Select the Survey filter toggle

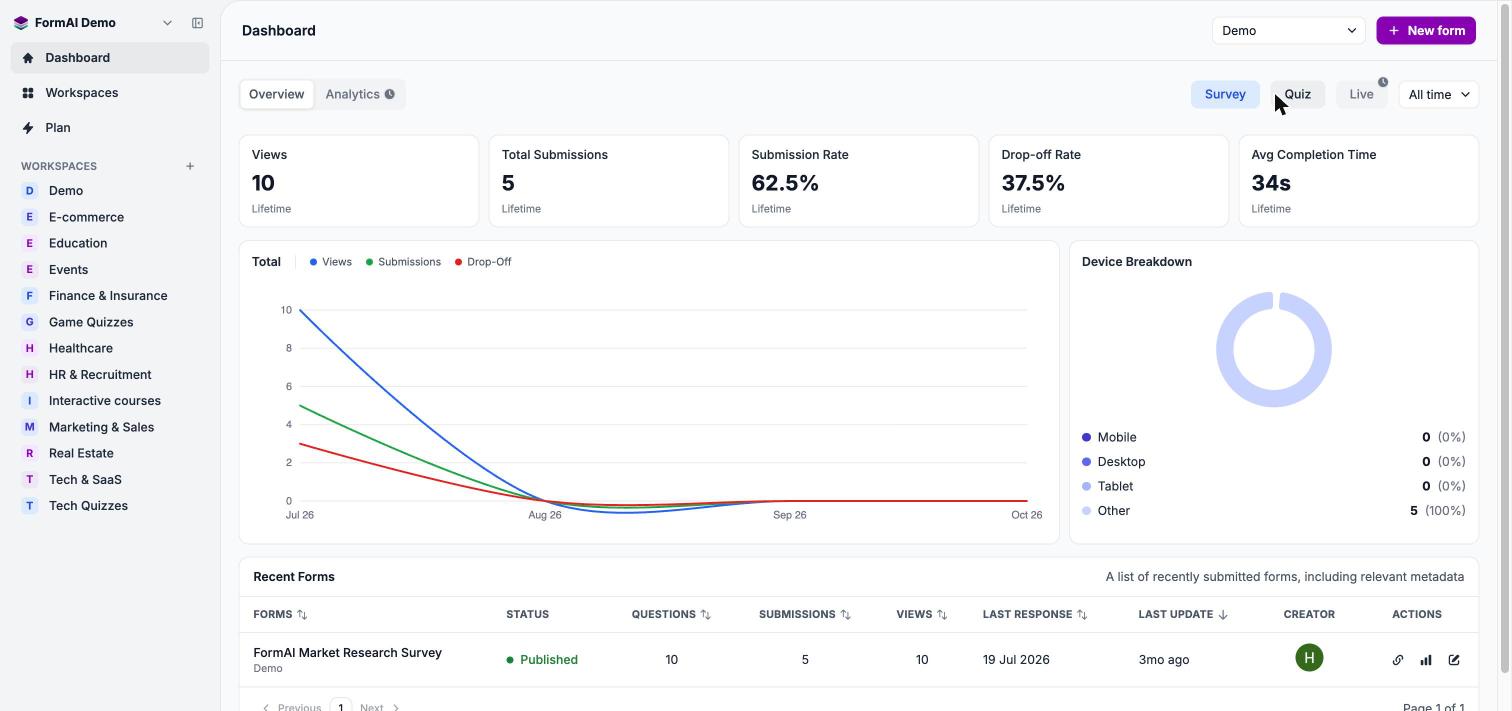coord(1225,94)
